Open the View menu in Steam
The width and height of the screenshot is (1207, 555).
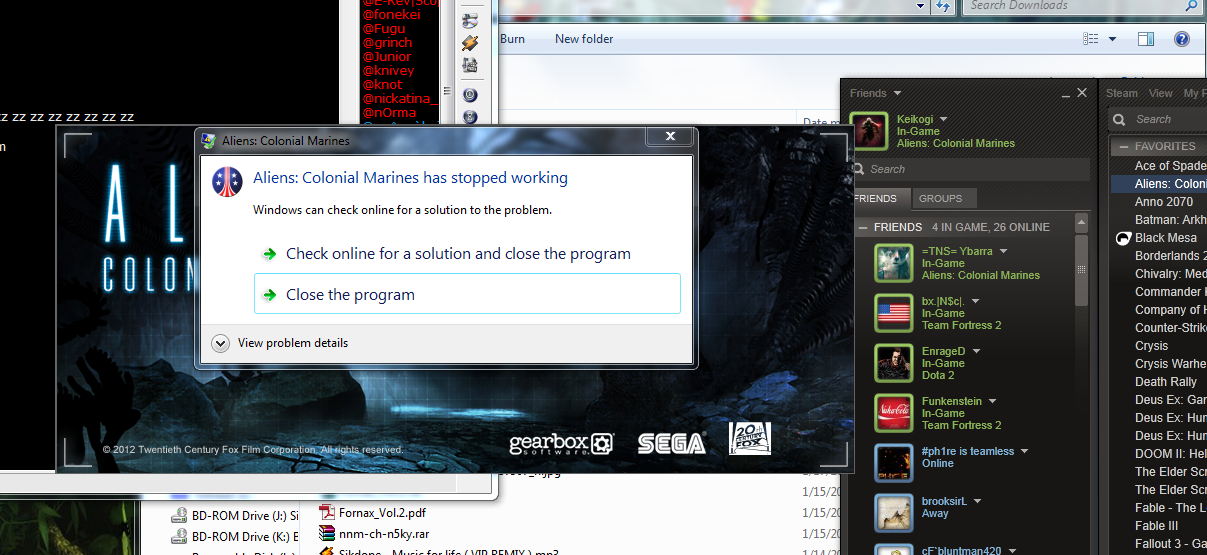pyautogui.click(x=1160, y=93)
